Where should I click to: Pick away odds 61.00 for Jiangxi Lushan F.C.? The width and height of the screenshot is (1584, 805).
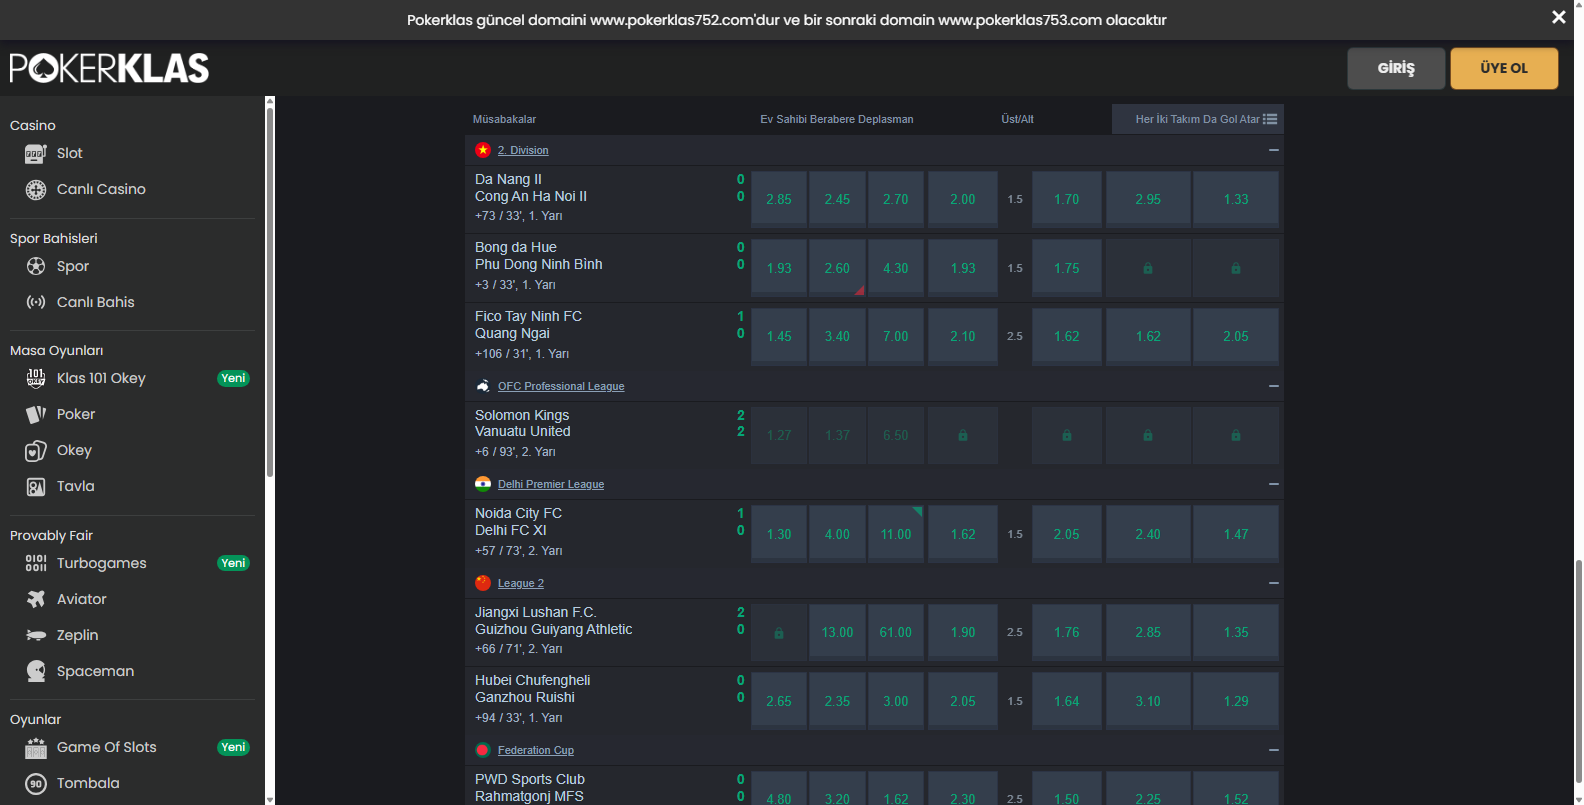[x=896, y=632]
